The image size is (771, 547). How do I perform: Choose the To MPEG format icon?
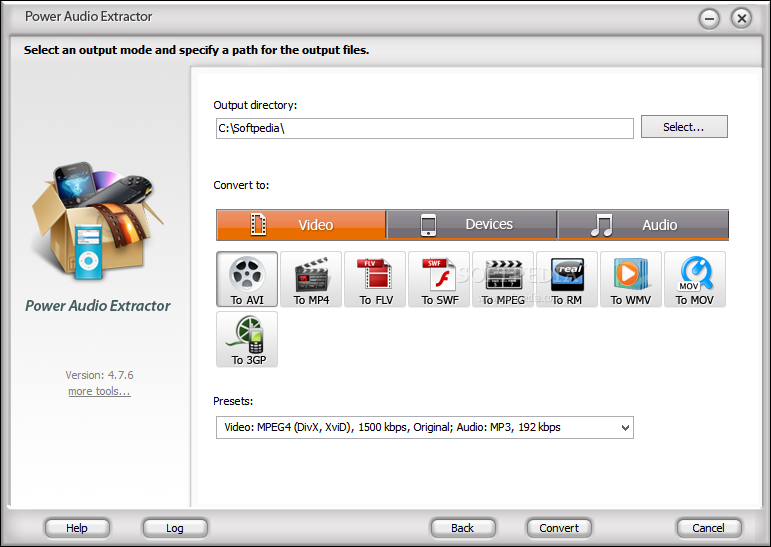coord(503,279)
